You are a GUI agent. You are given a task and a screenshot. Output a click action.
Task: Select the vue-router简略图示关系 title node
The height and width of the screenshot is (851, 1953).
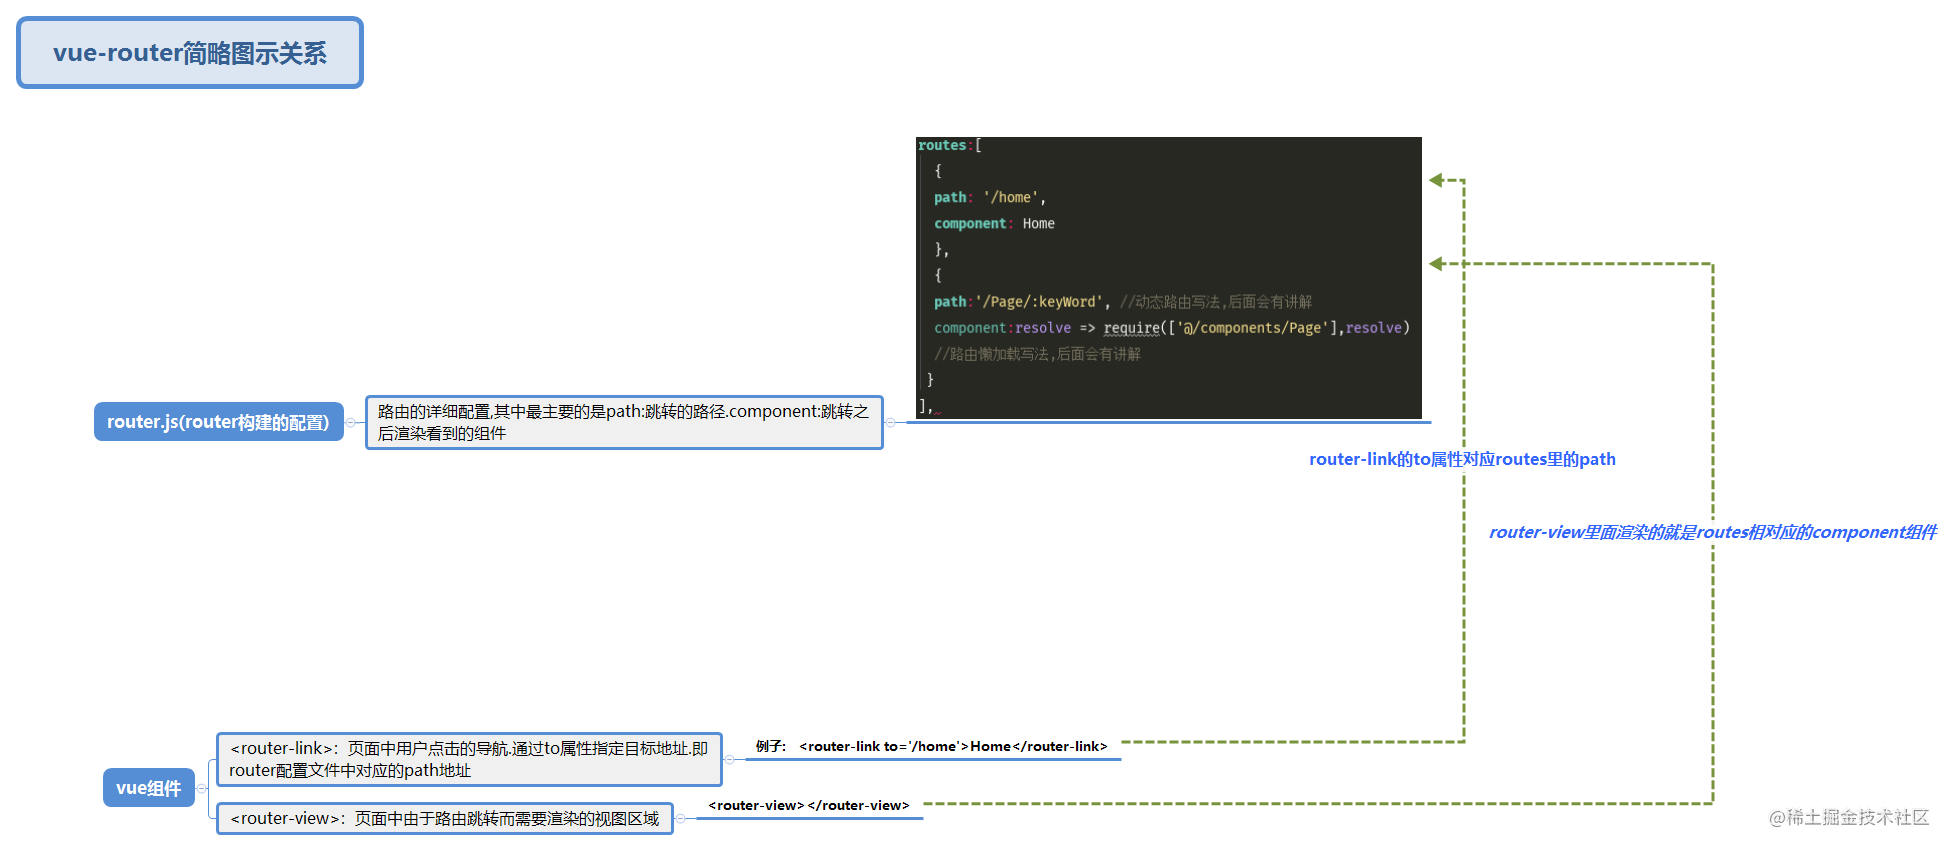click(190, 53)
